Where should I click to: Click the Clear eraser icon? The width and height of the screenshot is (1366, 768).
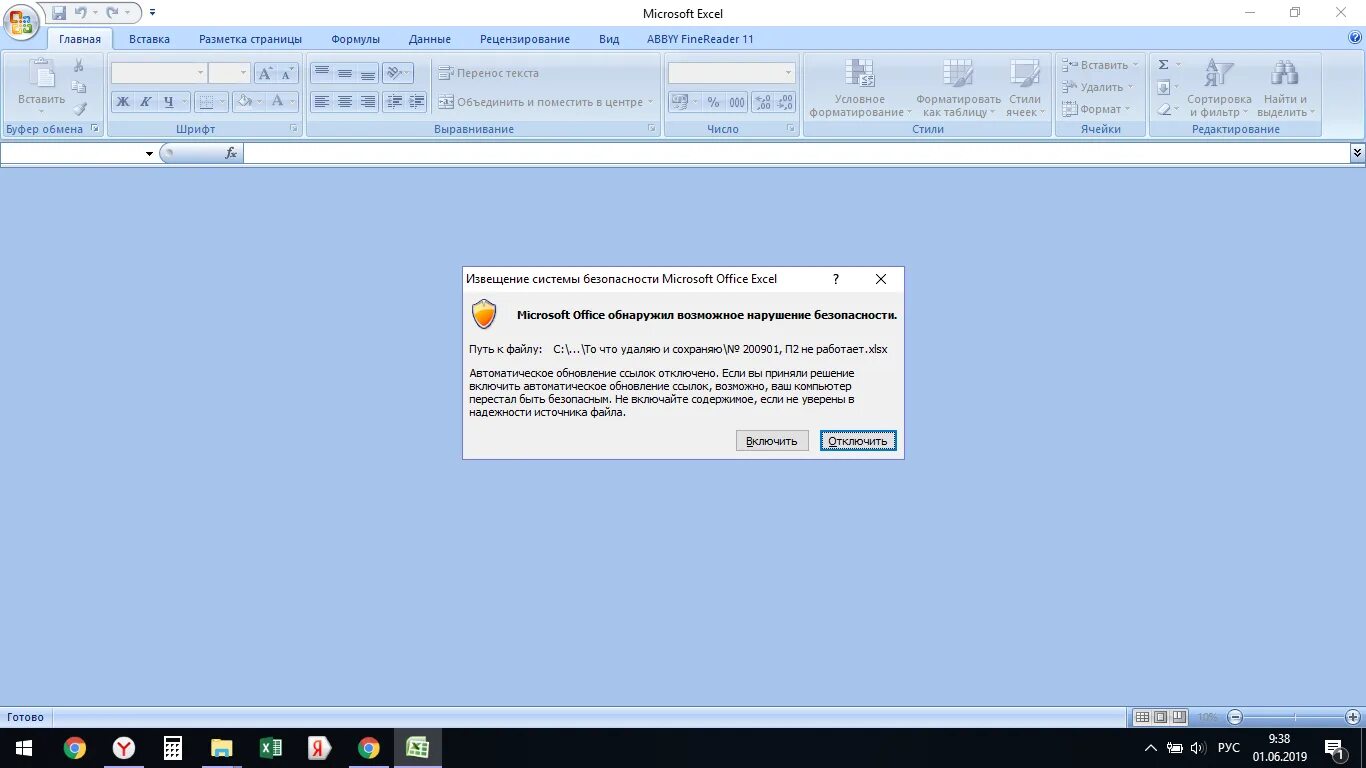1163,109
